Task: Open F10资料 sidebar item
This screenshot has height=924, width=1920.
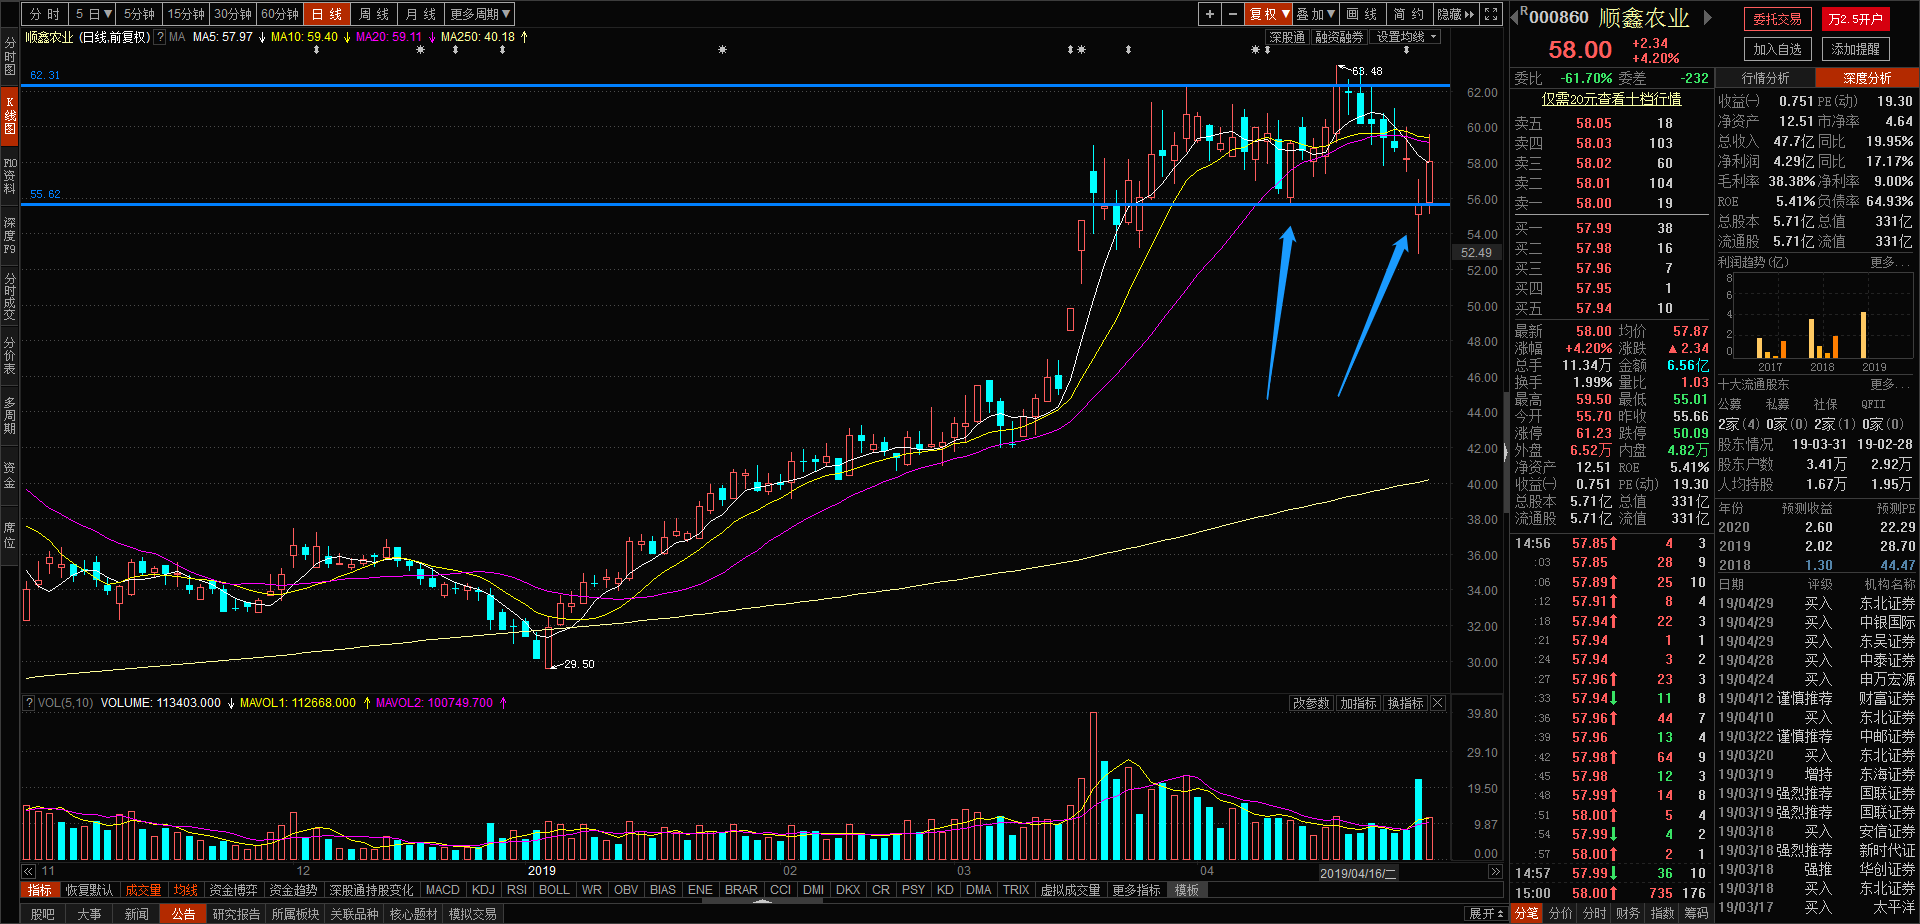Action: 9,175
